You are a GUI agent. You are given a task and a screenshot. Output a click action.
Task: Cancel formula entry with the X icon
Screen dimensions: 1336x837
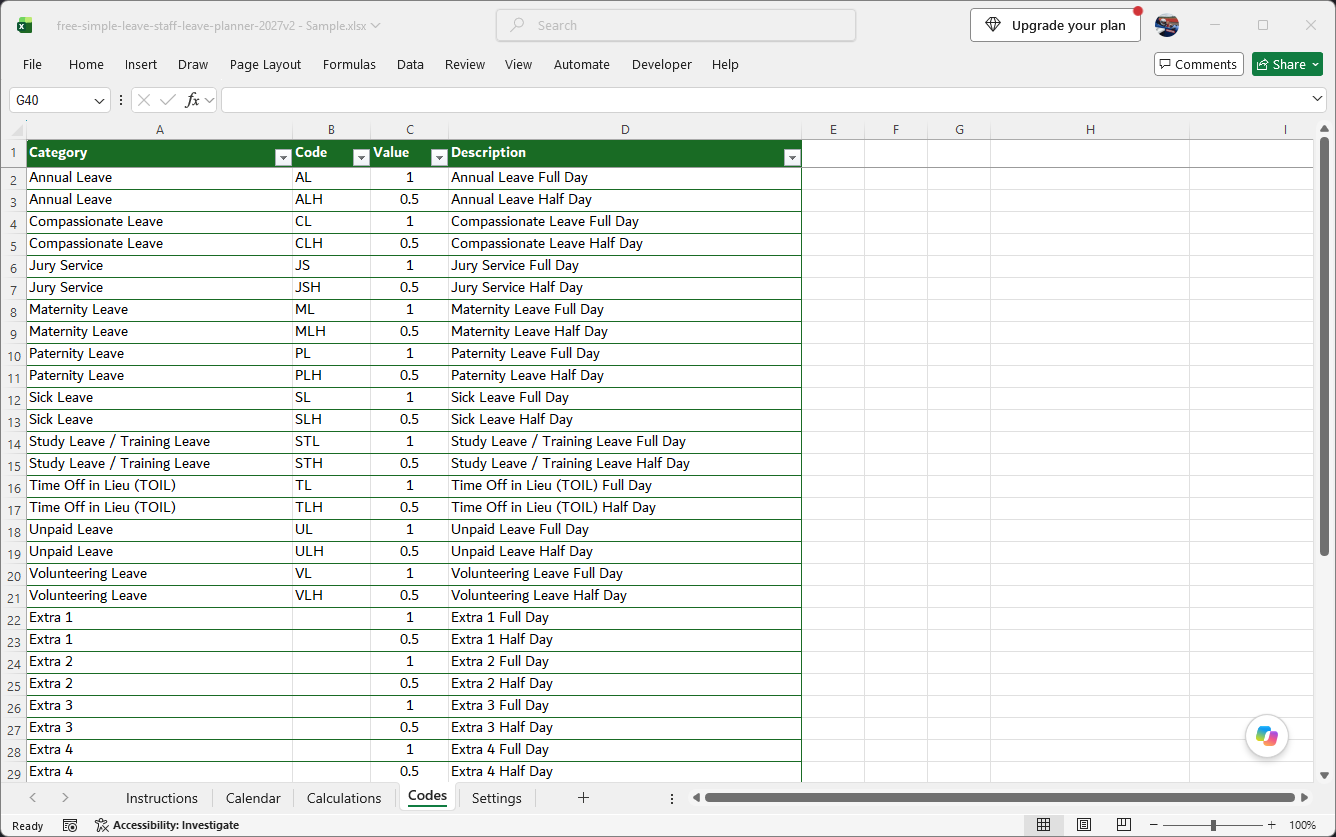pos(144,100)
